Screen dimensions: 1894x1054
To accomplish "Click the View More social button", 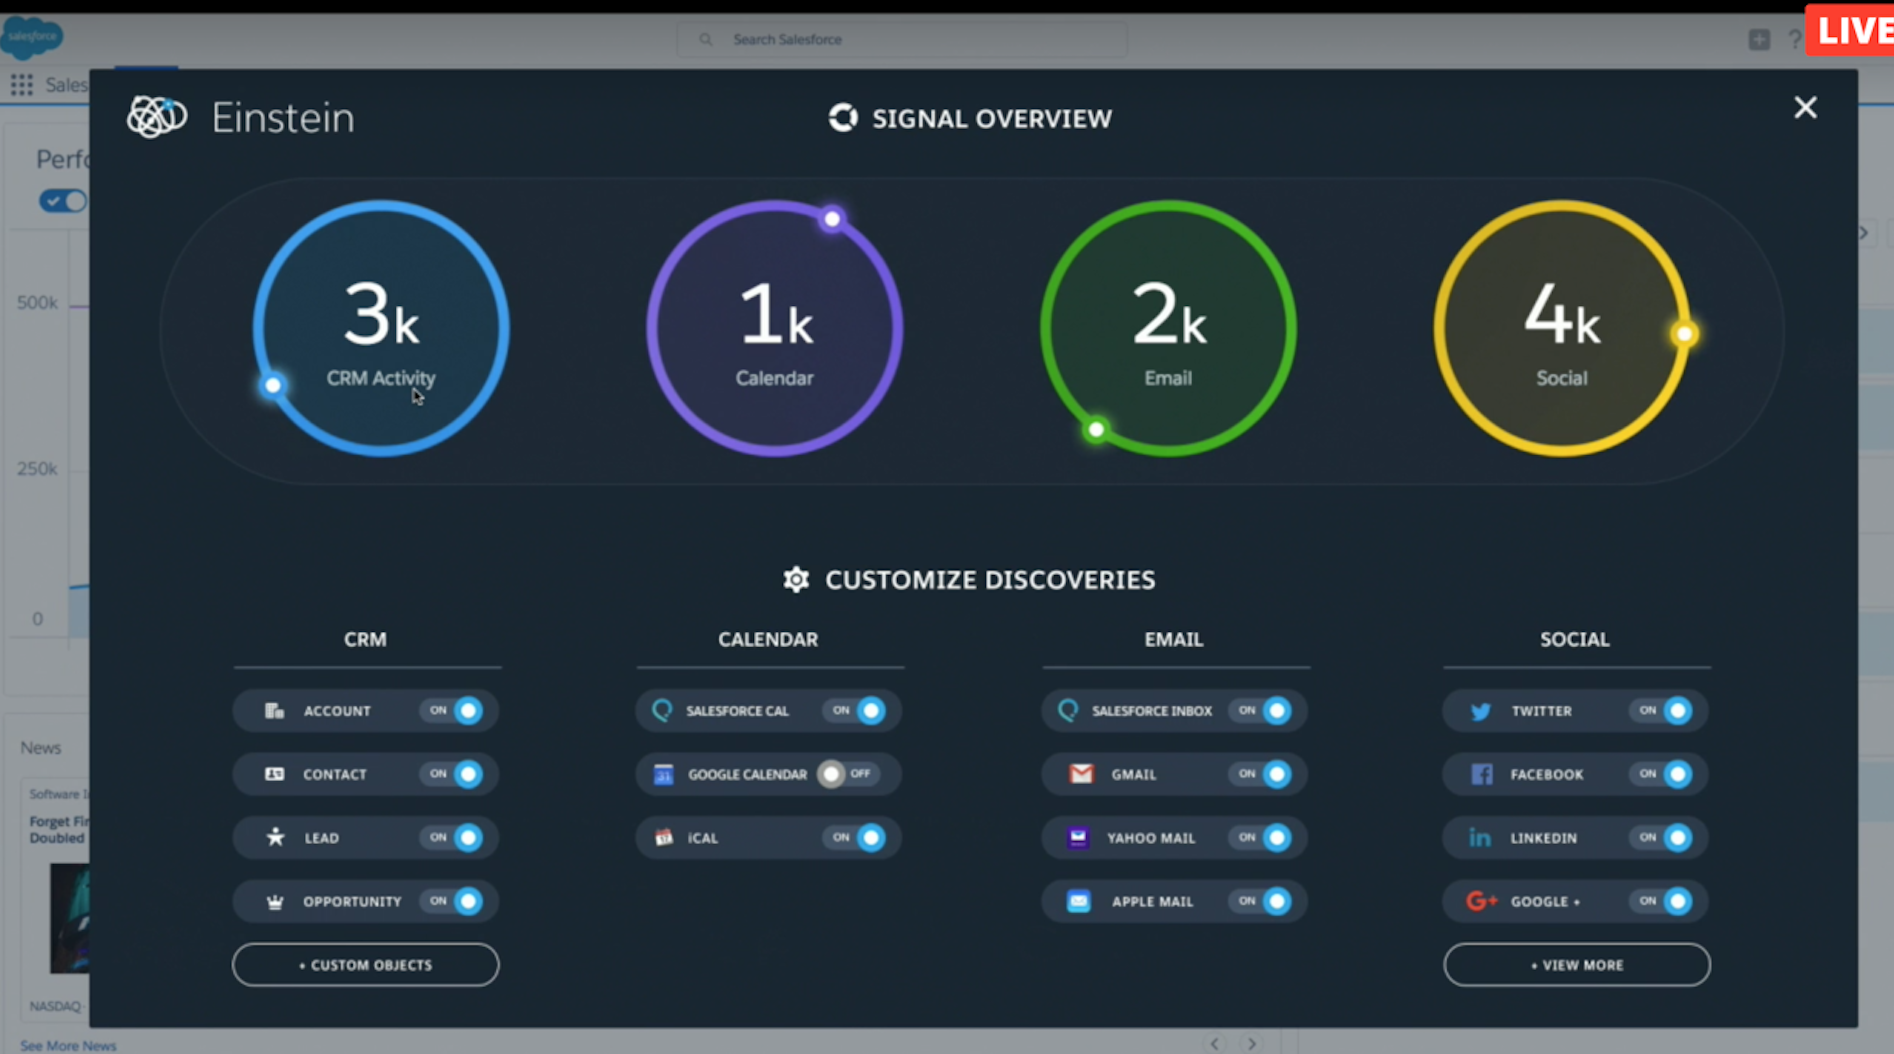I will click(x=1577, y=965).
